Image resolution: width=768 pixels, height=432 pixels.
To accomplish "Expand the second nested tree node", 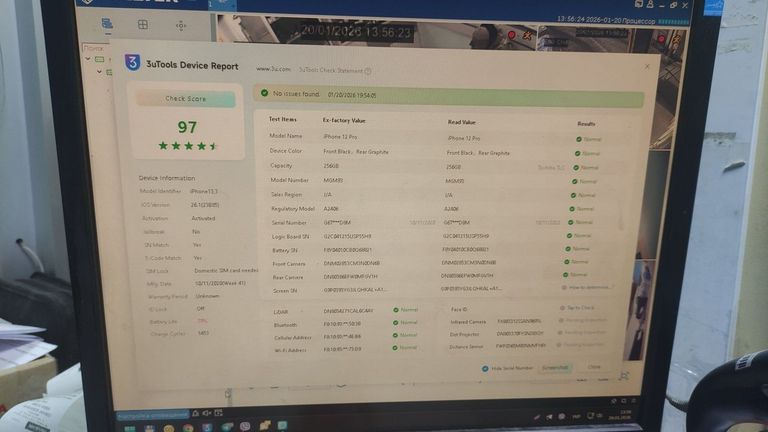I will click(x=98, y=71).
